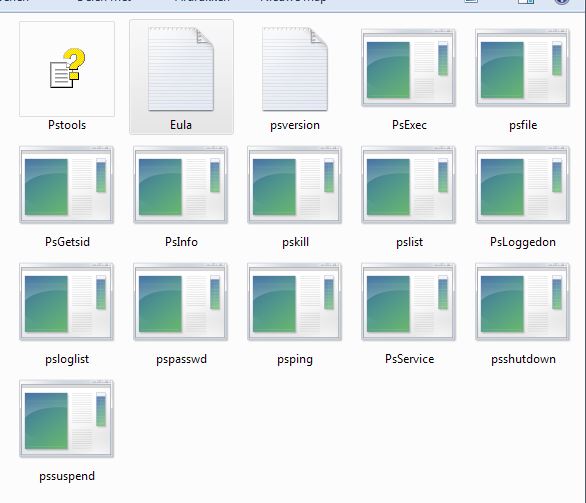Click the 'psping' file name label

point(295,359)
